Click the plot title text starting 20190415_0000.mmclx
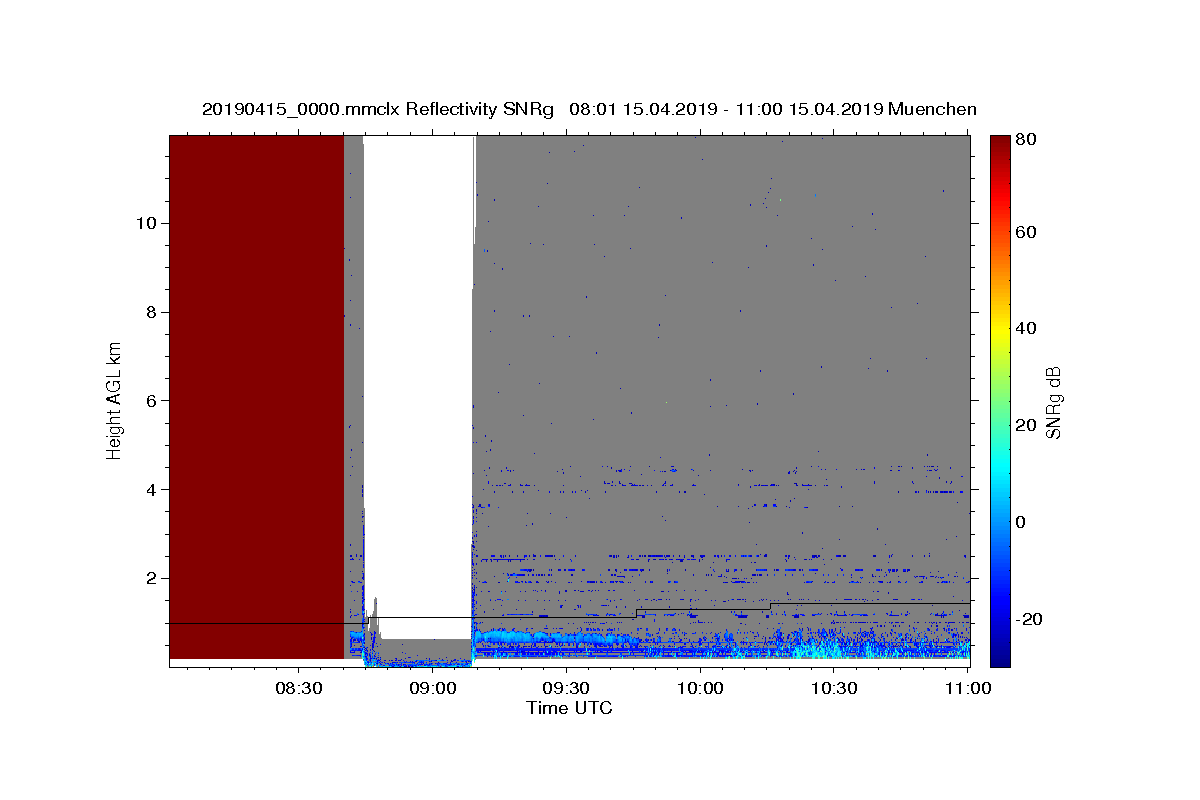 (x=589, y=109)
